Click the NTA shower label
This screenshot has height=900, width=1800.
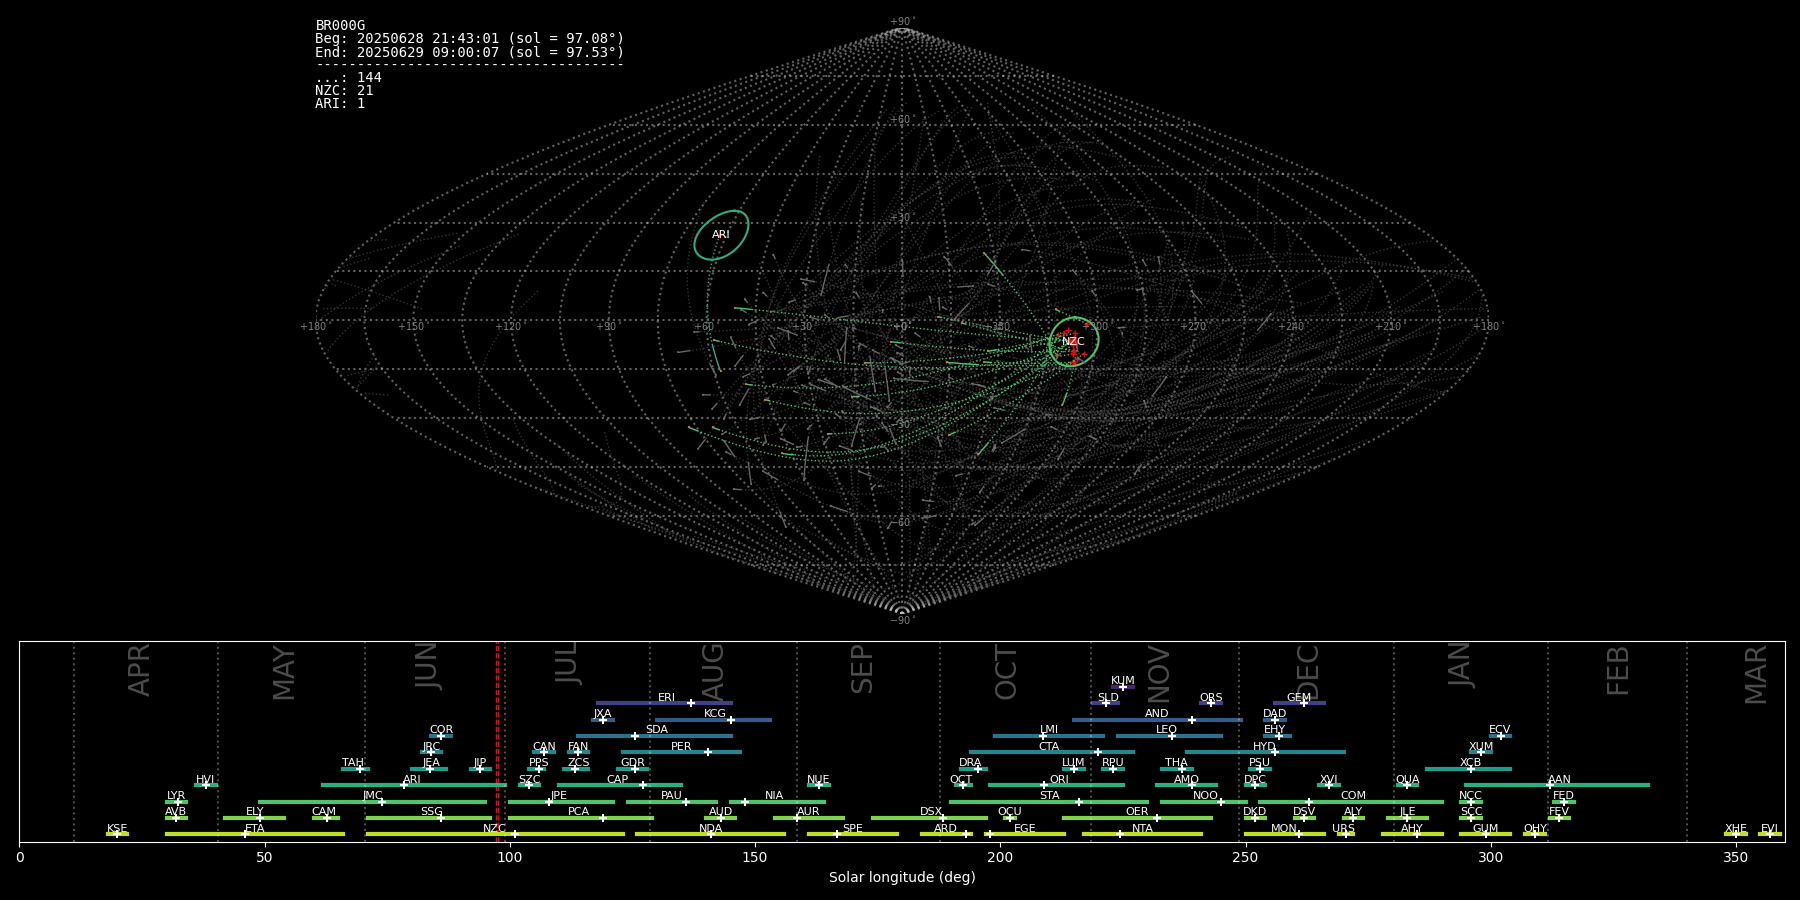(x=1142, y=829)
